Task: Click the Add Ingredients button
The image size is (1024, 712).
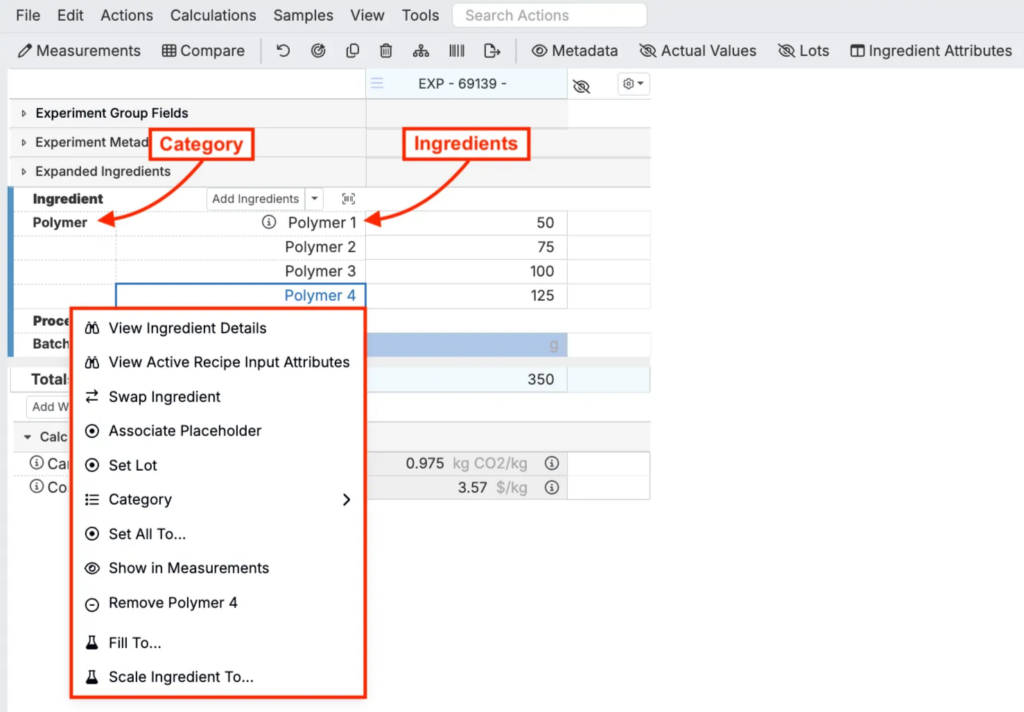Action: tap(255, 199)
